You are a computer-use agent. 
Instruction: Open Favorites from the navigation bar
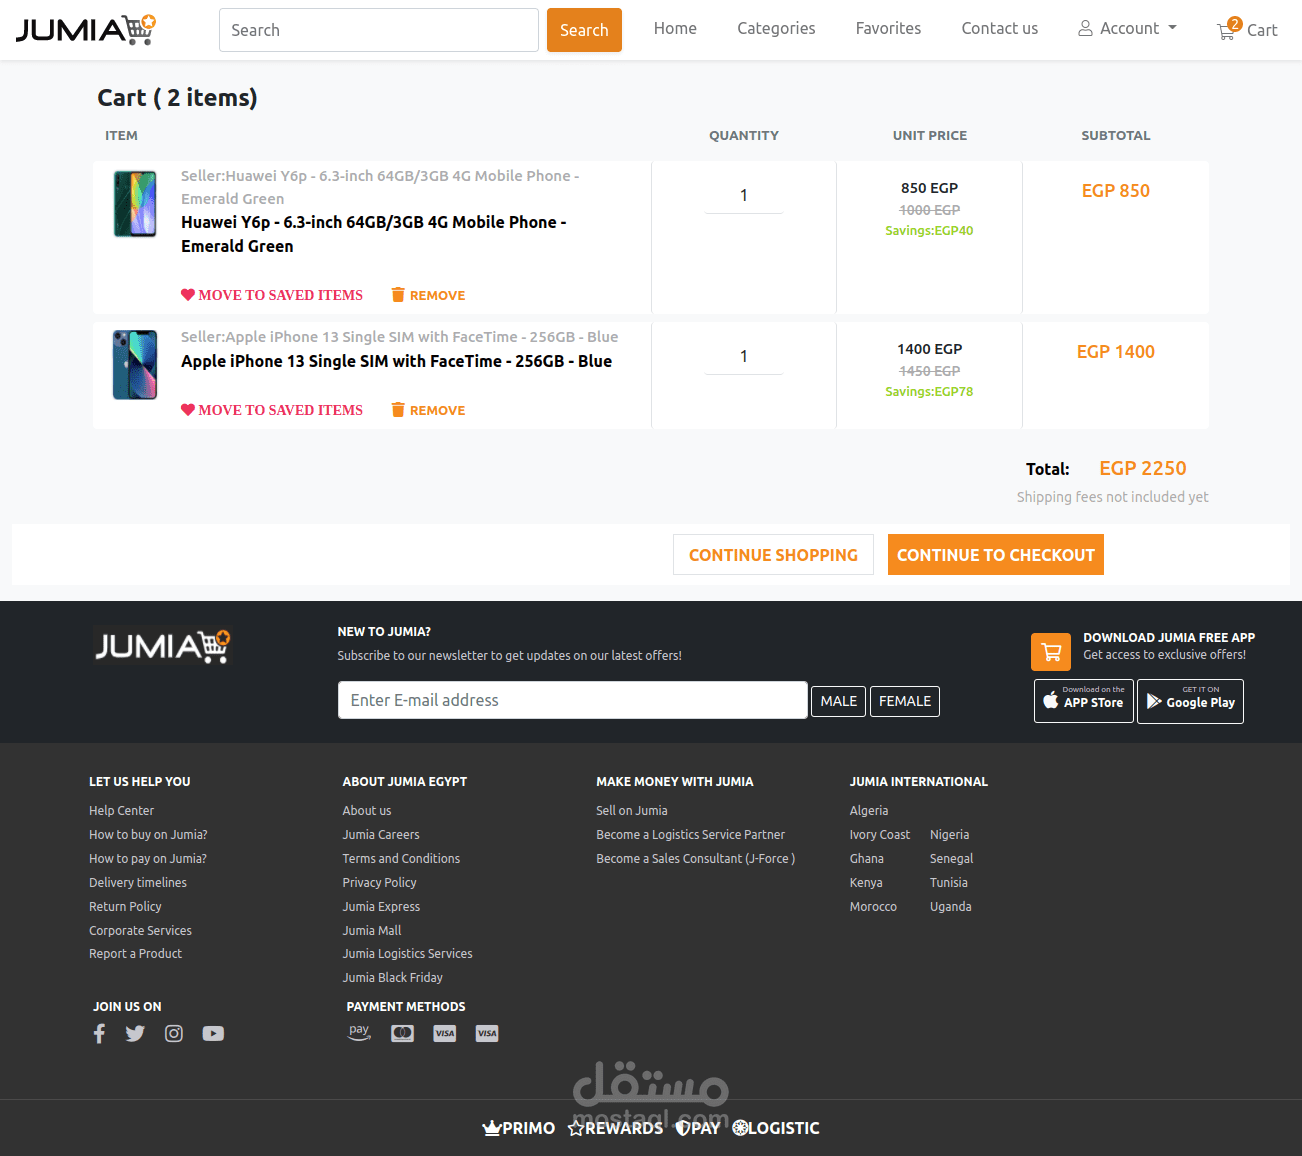pyautogui.click(x=888, y=28)
